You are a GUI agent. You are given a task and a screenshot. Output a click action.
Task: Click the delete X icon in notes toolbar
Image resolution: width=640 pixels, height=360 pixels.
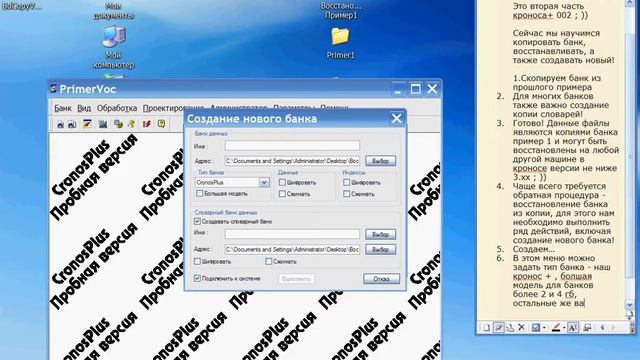521,327
